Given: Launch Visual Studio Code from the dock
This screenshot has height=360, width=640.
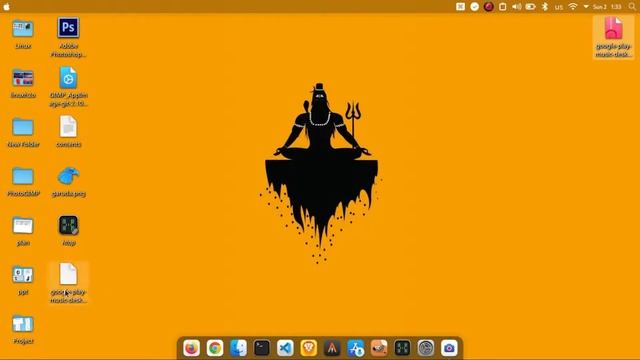Looking at the screenshot, I should [285, 348].
